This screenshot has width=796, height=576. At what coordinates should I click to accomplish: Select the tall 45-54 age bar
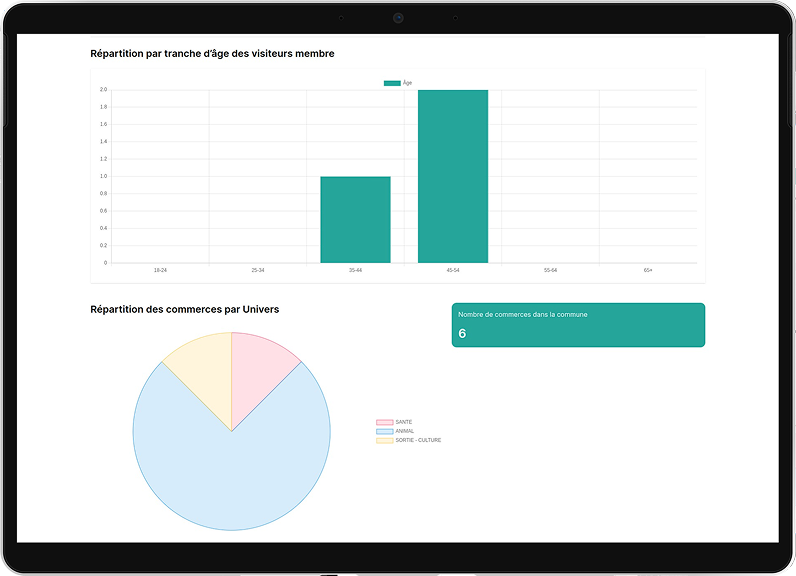pyautogui.click(x=453, y=177)
